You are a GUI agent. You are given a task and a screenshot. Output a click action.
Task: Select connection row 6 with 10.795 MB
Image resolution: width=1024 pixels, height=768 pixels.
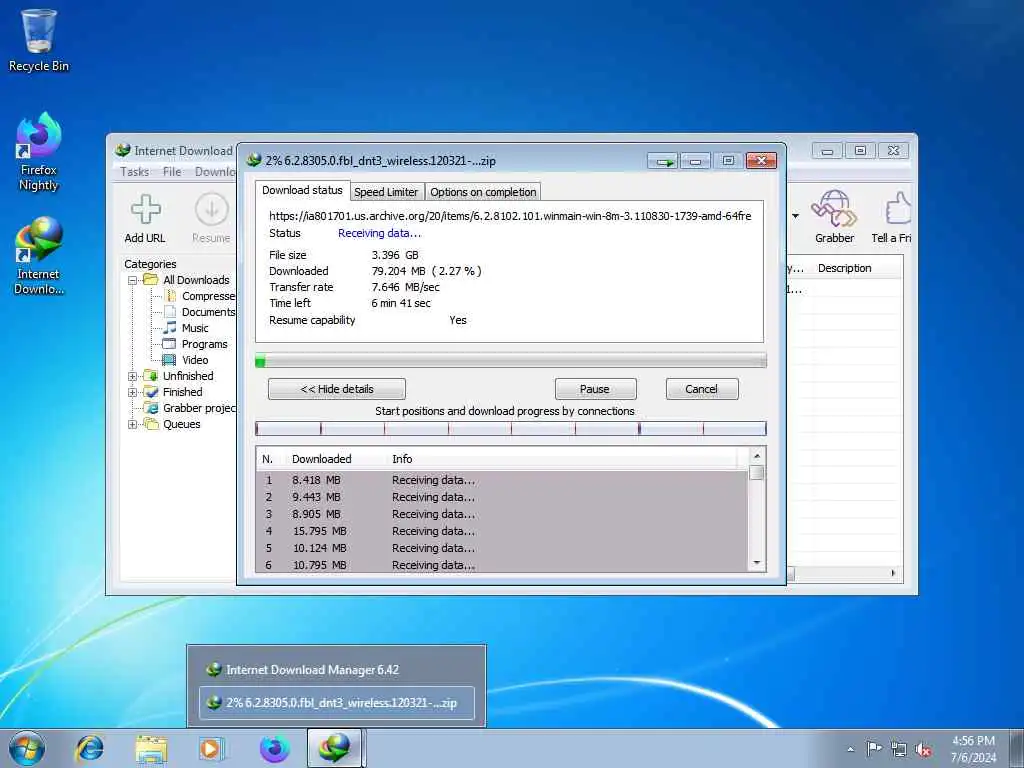502,565
